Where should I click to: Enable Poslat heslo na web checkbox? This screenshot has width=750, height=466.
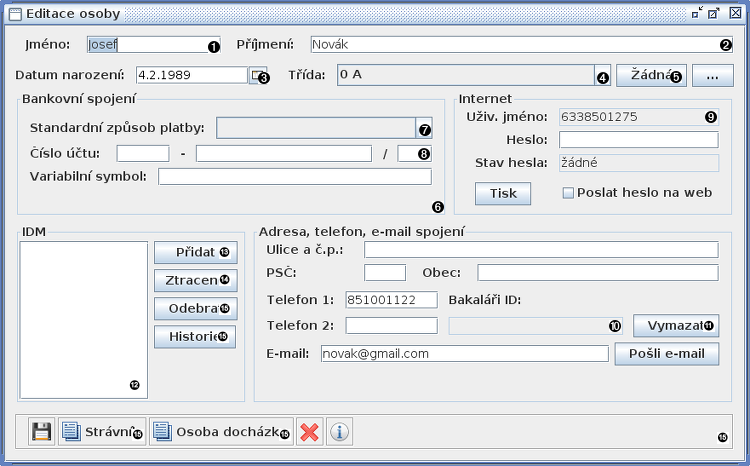click(x=568, y=193)
